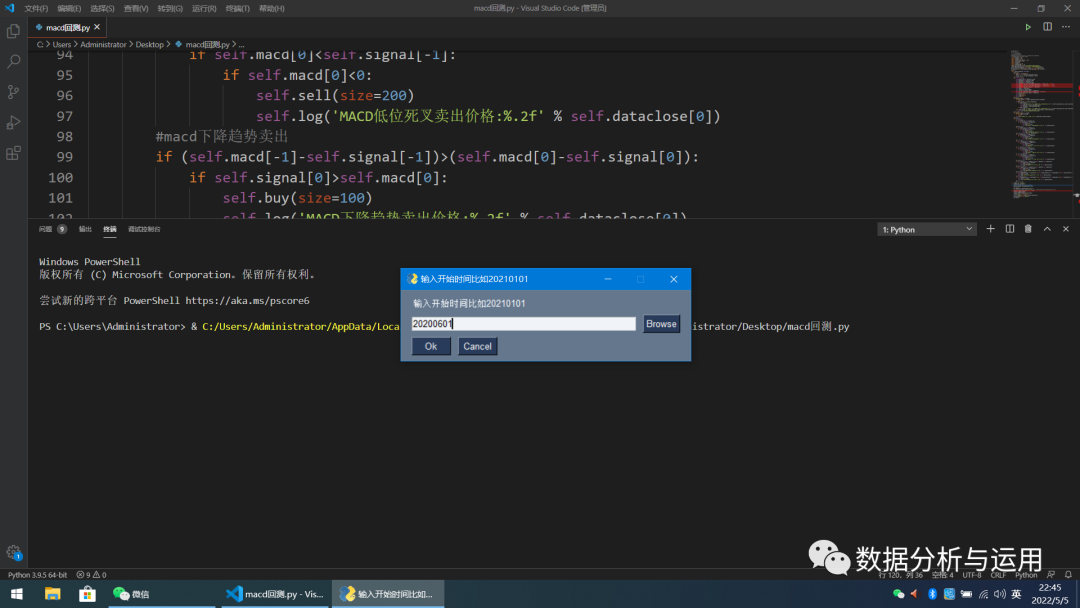Click the line and column indicator 行 120

pos(900,574)
